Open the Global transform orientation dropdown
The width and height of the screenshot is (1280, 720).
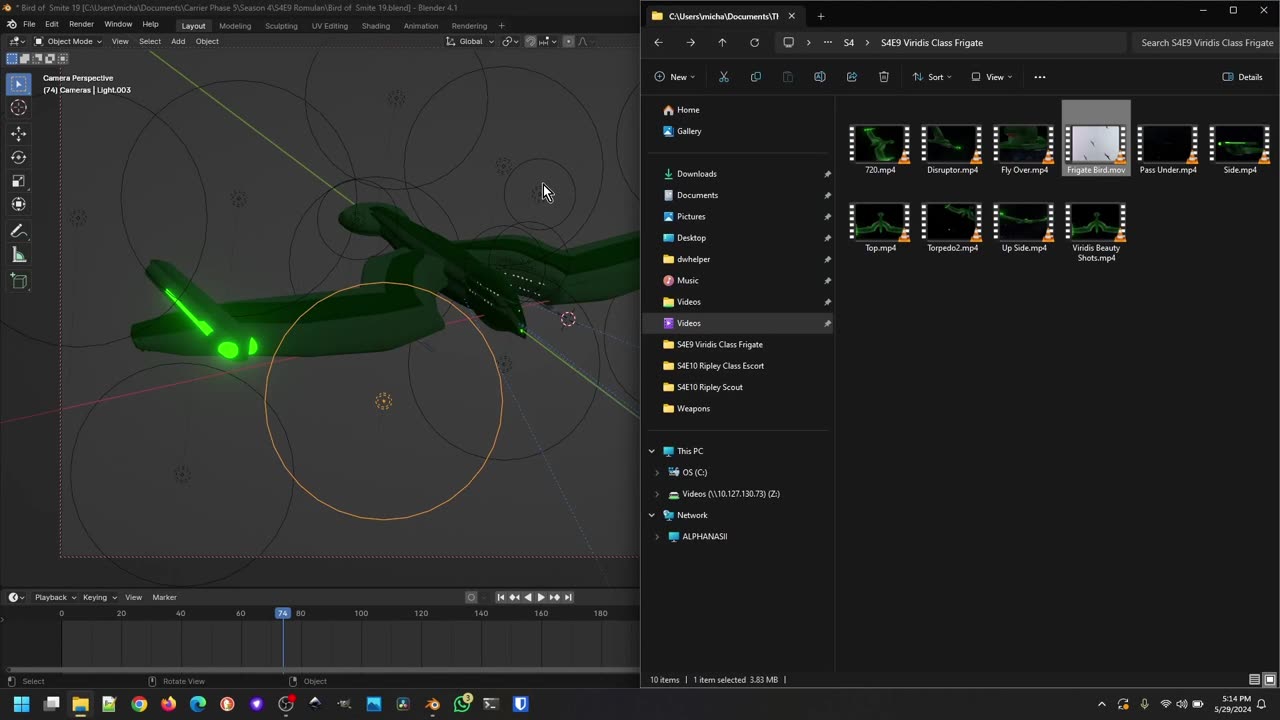click(470, 41)
